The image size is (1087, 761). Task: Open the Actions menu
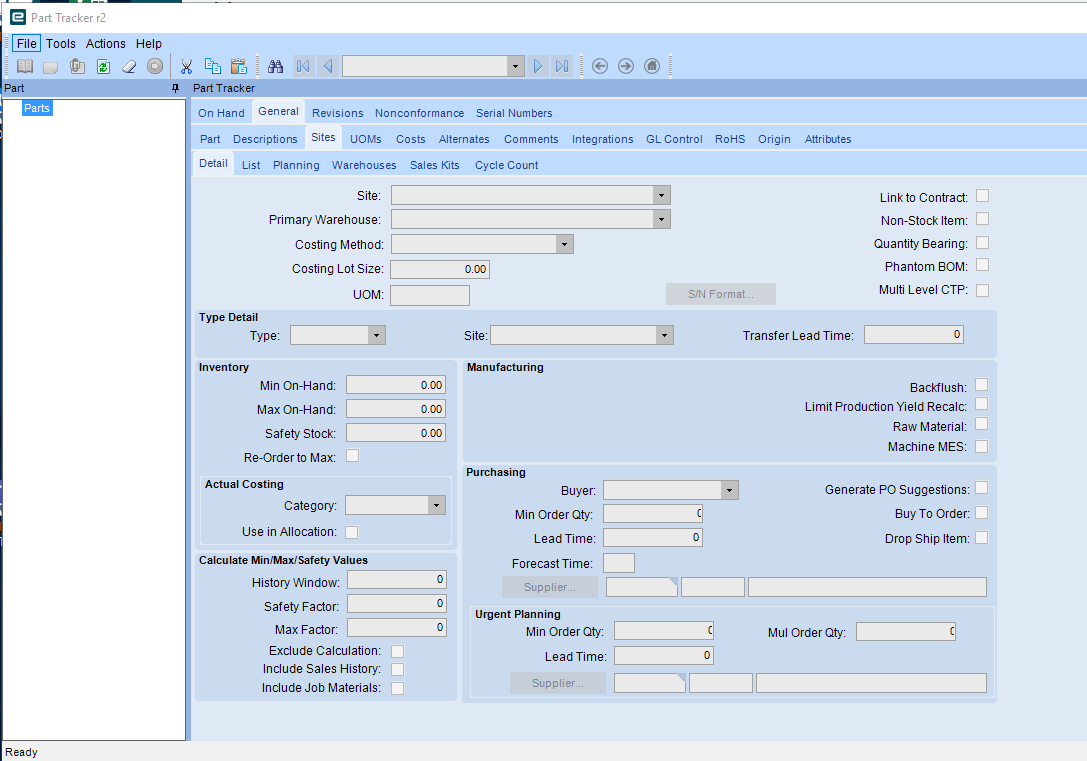point(105,44)
